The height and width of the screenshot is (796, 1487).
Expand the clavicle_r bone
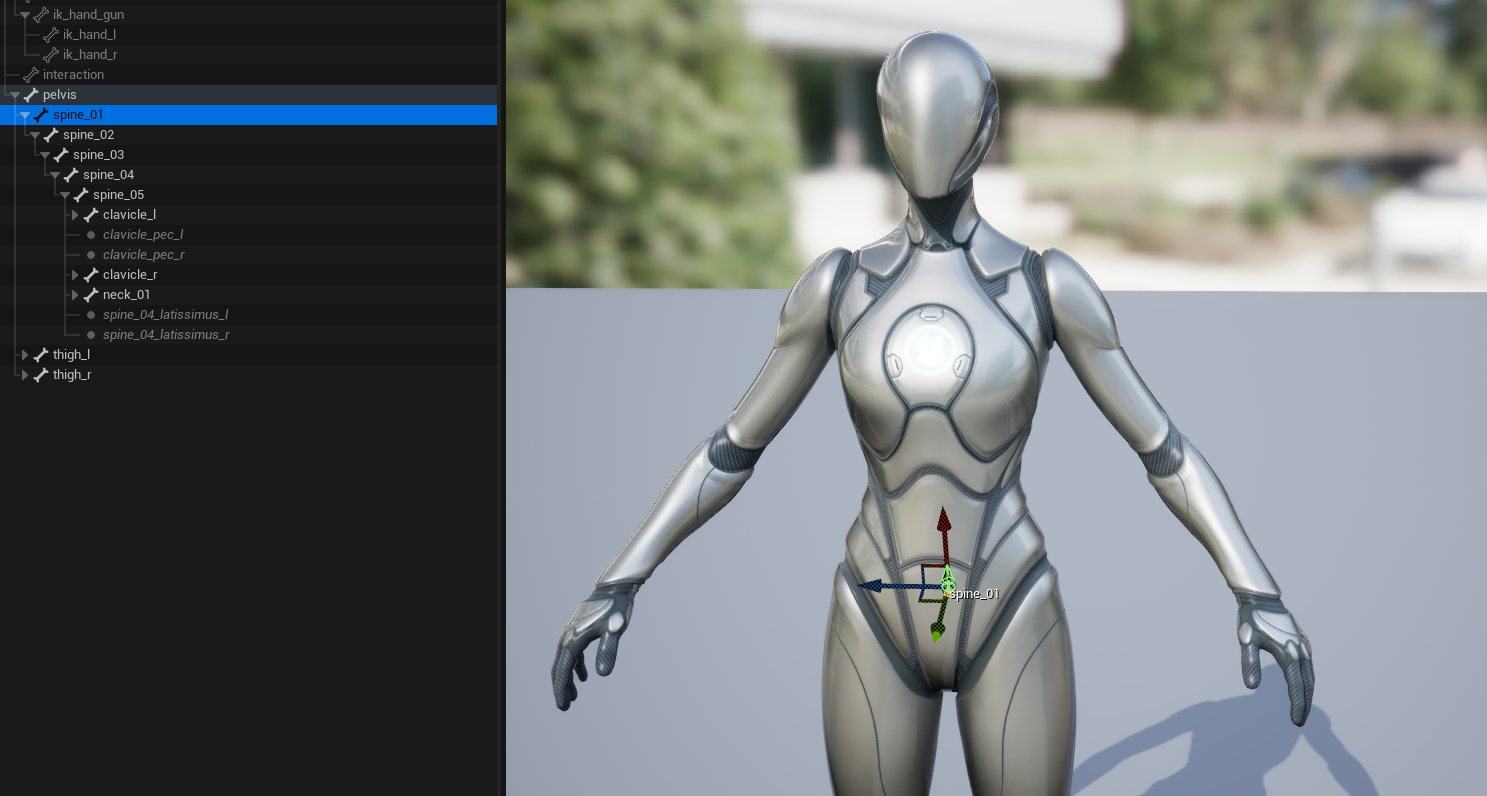(x=75, y=275)
